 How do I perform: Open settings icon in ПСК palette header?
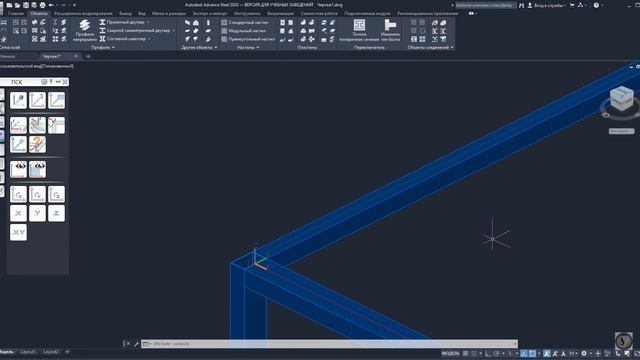click(44, 82)
